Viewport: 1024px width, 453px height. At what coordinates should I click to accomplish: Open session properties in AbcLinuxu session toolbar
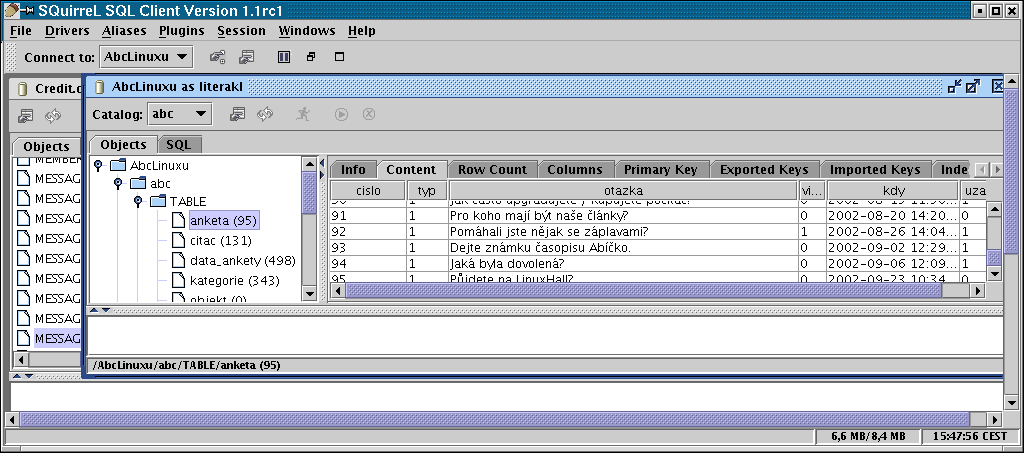click(x=238, y=114)
